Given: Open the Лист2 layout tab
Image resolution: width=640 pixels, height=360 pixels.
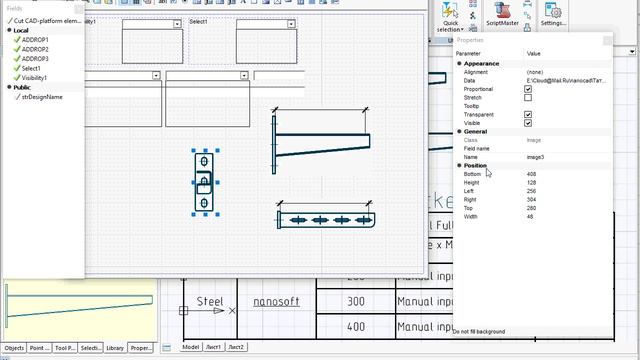Looking at the screenshot, I should (236, 347).
